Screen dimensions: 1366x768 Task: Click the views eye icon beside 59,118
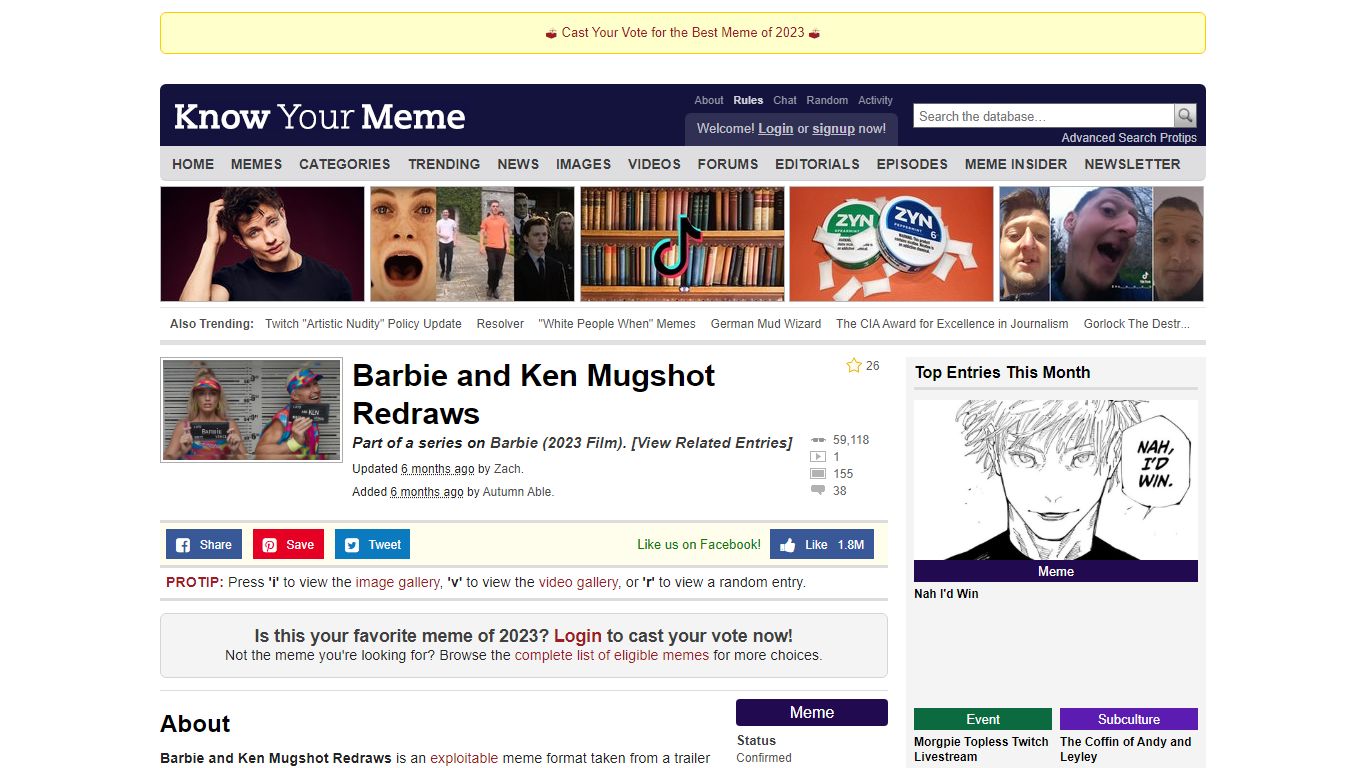click(818, 440)
